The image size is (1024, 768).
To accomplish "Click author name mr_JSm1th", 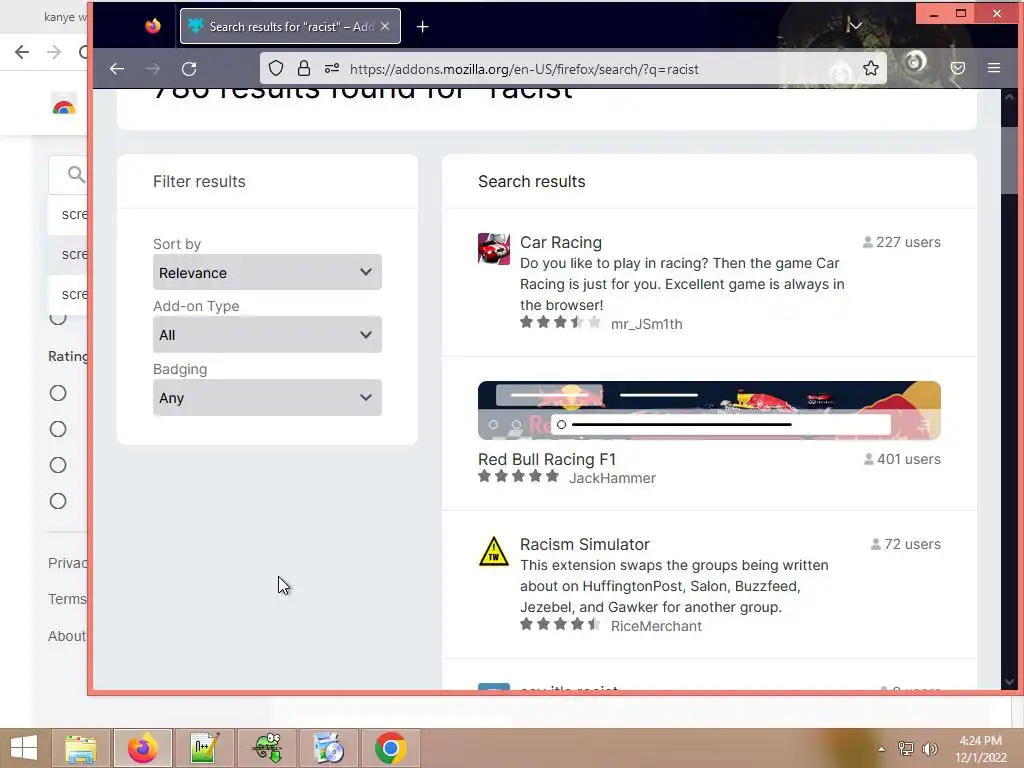I will click(x=647, y=324).
